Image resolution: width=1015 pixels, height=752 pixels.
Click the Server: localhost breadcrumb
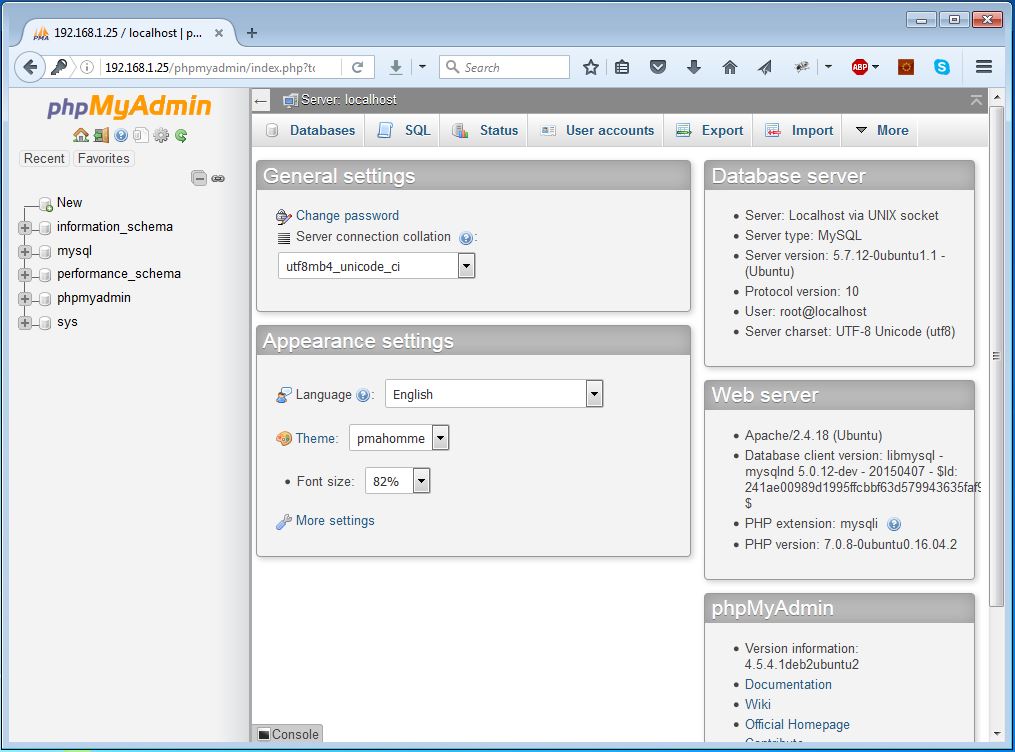(348, 100)
